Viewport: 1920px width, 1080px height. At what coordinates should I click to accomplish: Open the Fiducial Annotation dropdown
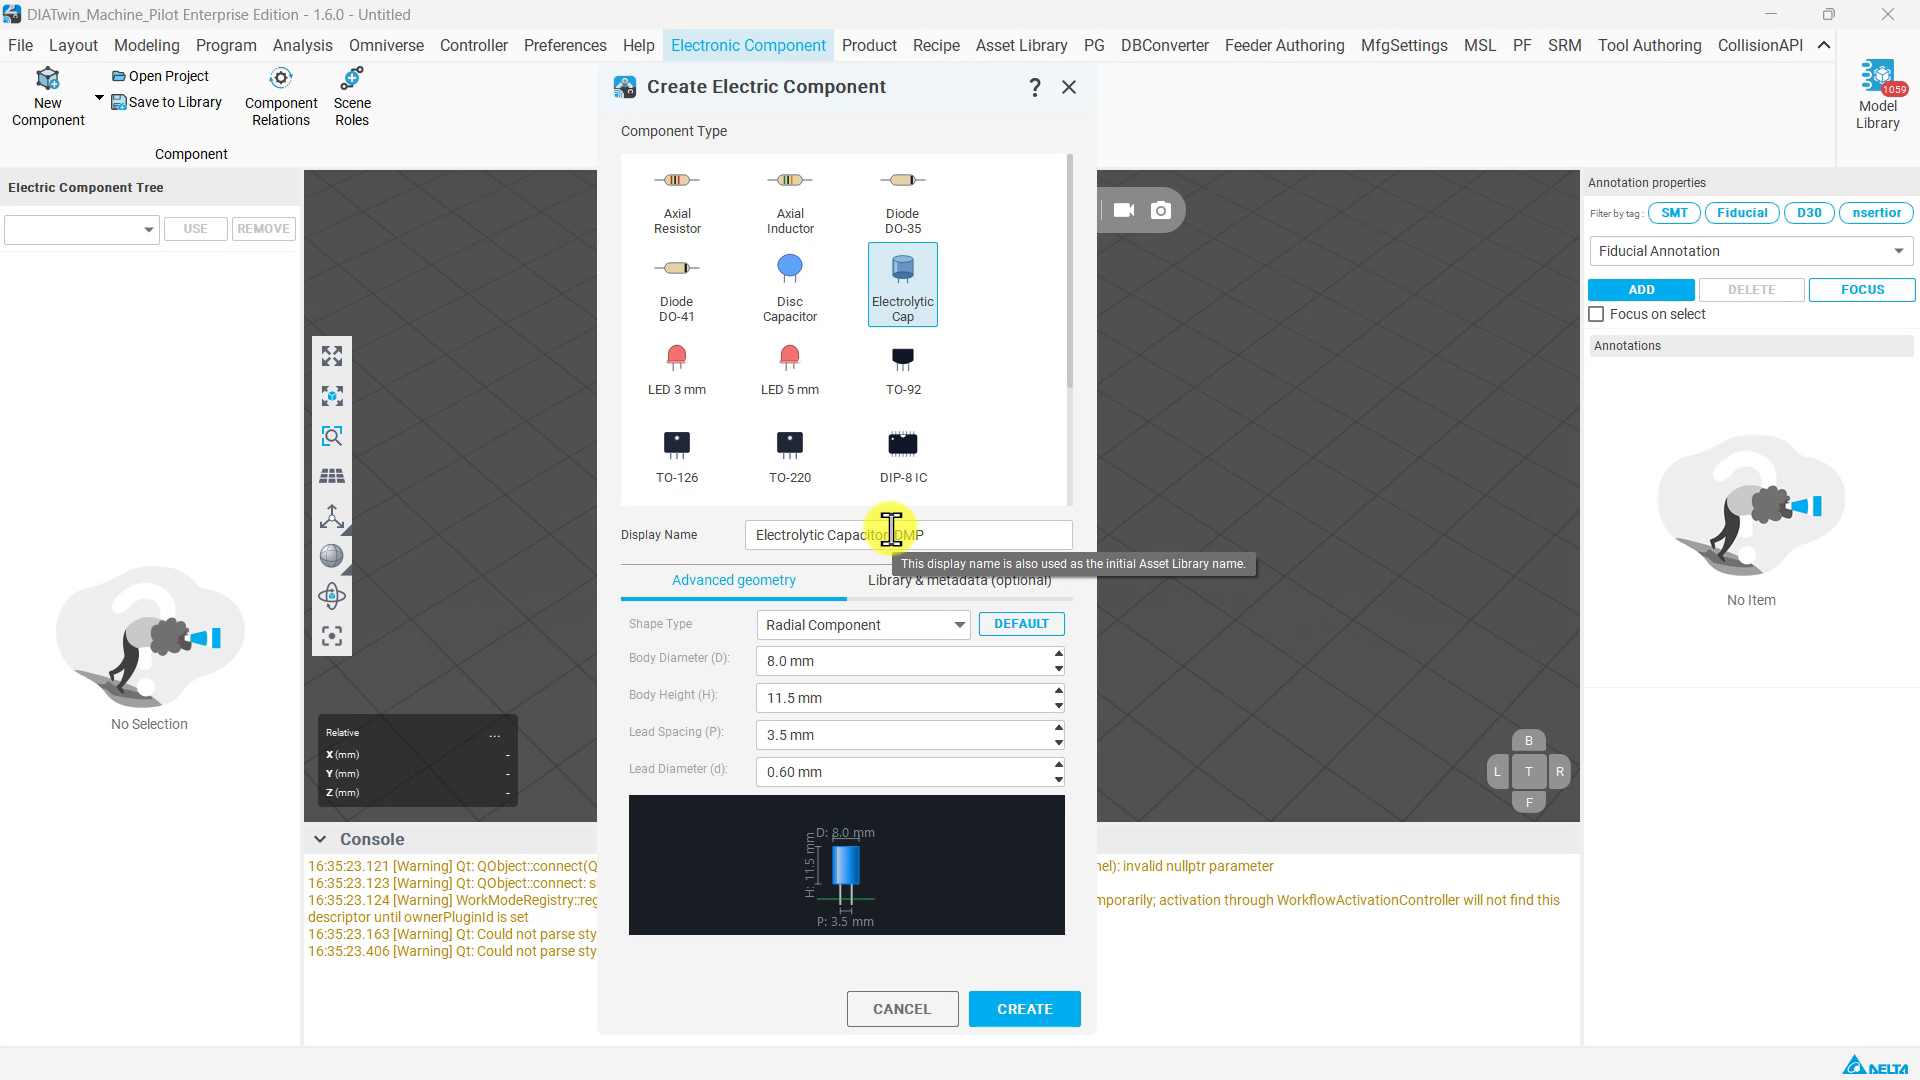tap(1751, 251)
